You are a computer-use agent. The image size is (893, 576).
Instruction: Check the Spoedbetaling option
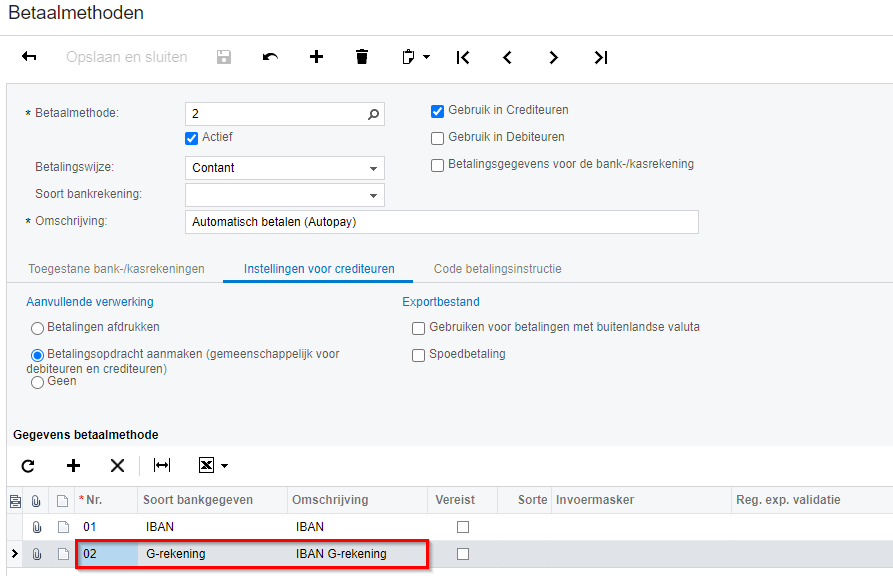[419, 355]
